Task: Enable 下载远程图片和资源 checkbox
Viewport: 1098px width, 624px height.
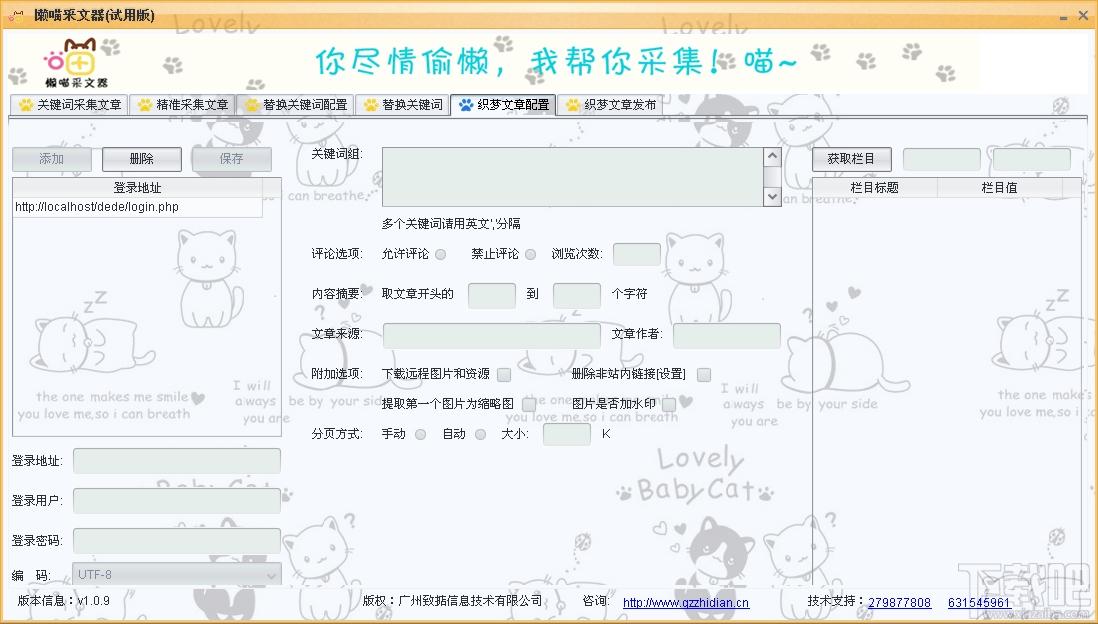Action: tap(504, 374)
